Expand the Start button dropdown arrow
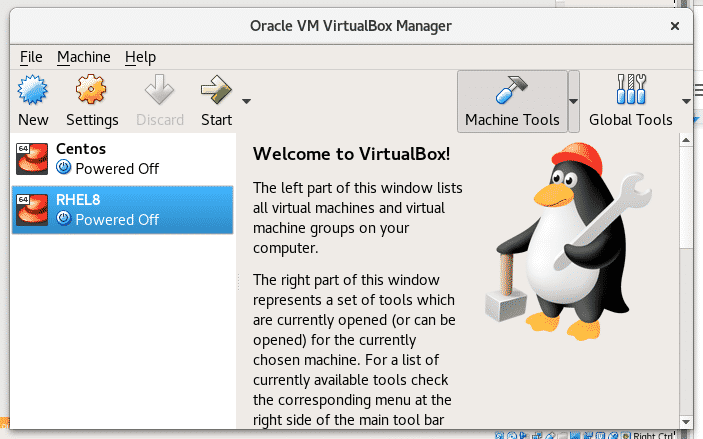 [x=246, y=101]
